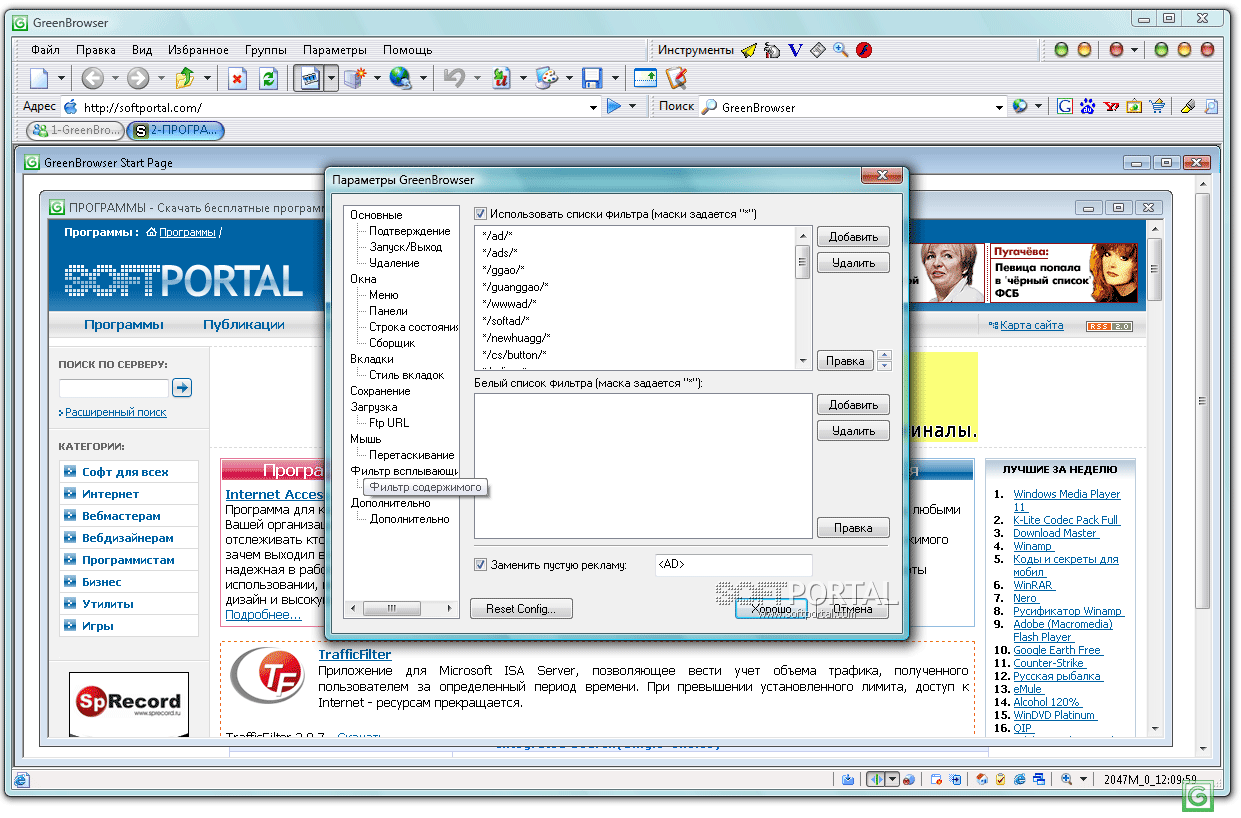Click the pencil edit icon on main toolbar
The image size is (1241, 818).
(x=676, y=78)
